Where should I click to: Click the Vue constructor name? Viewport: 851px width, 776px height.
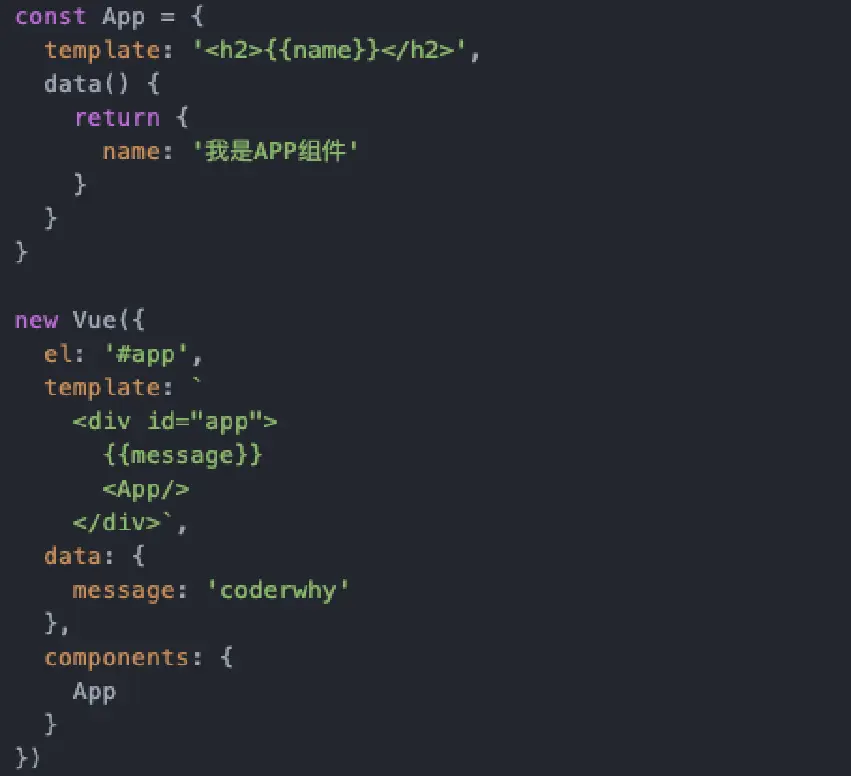(94, 320)
